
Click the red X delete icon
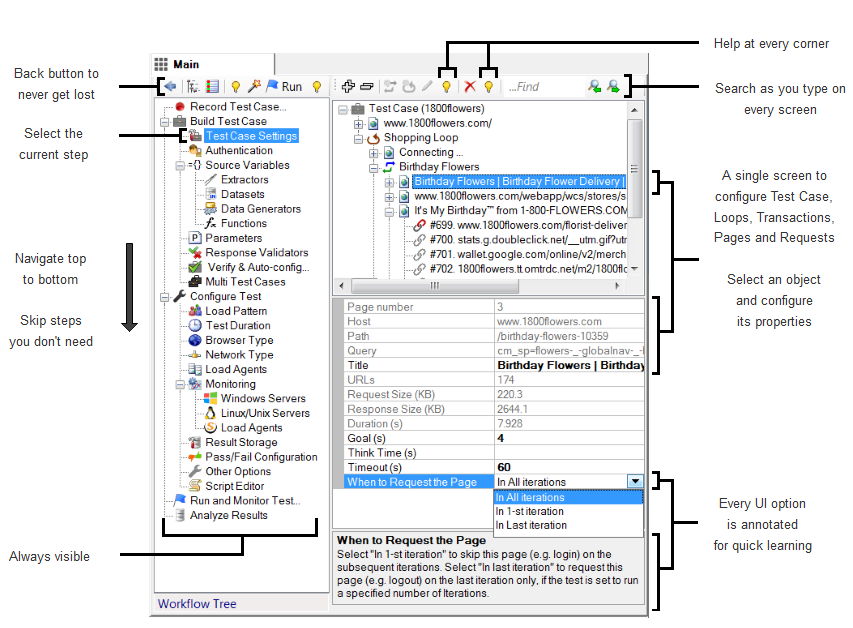[470, 86]
